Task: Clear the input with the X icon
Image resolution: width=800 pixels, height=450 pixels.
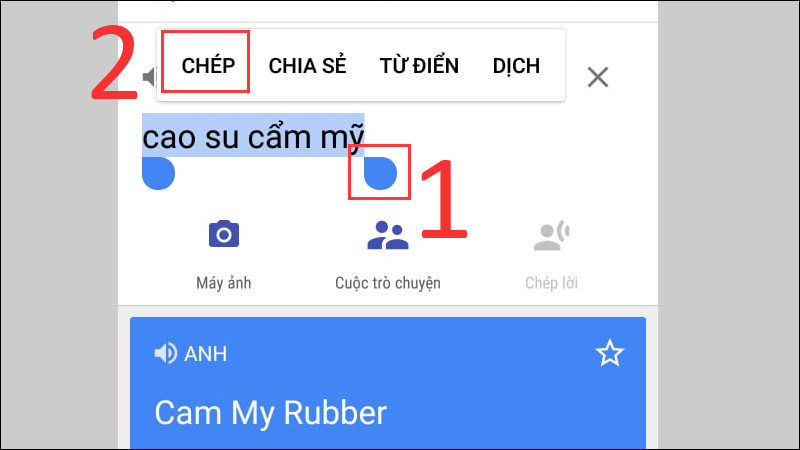Action: pyautogui.click(x=598, y=78)
